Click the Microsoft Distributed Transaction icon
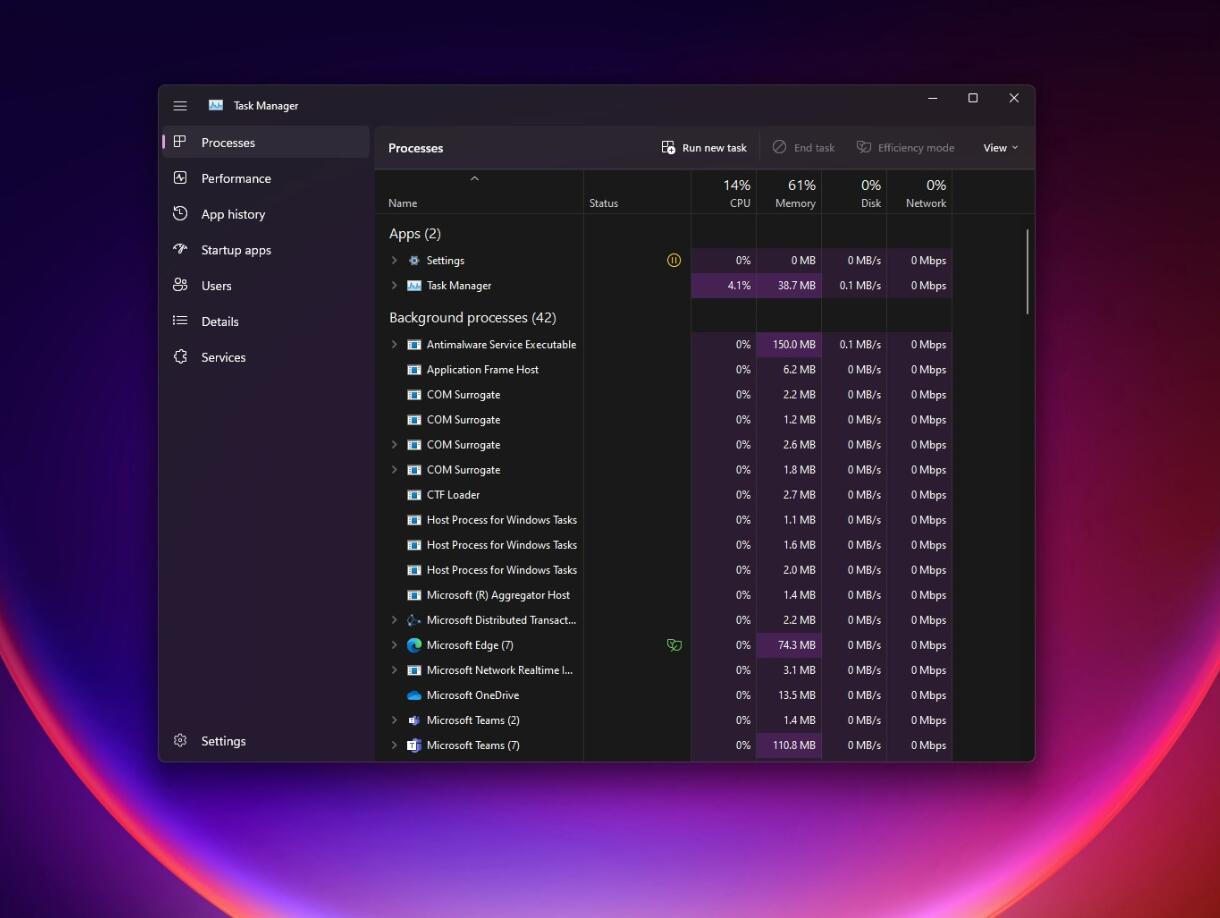This screenshot has height=918, width=1220. click(414, 620)
